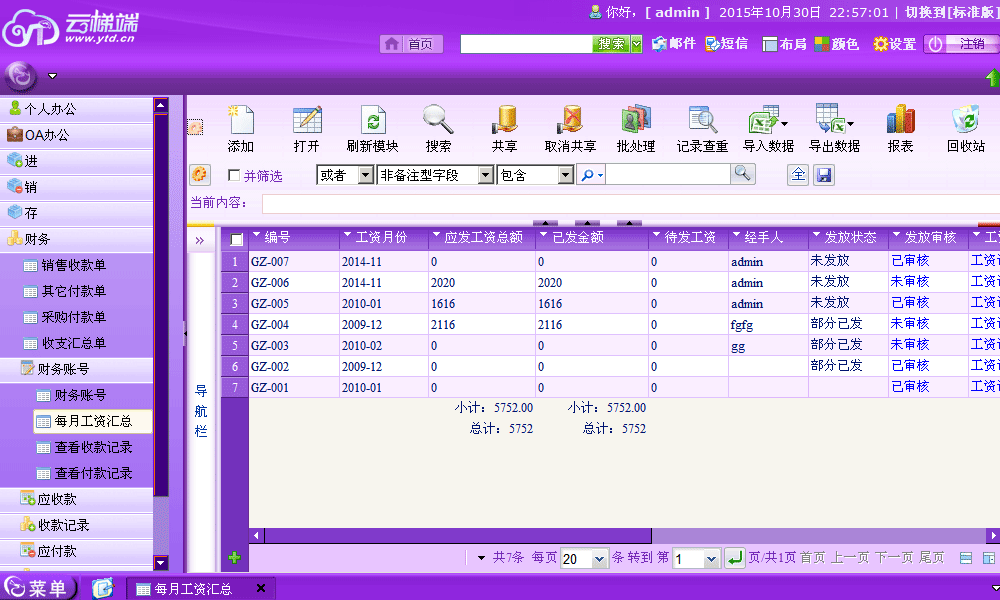Viewport: 1000px width, 600px height.
Task: Open the 编号 column header menu arrow
Action: tap(256, 235)
